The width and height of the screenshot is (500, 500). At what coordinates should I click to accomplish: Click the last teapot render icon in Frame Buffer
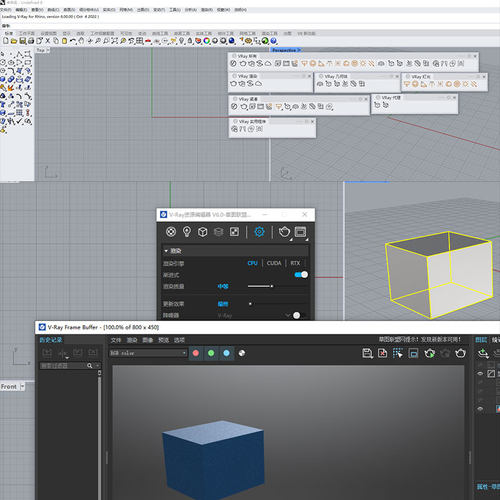point(461,353)
